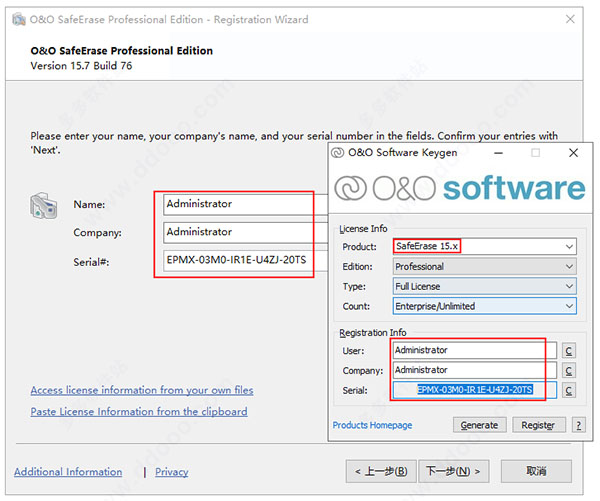Click the Company field in Keygen
This screenshot has width=600, height=501.
(x=474, y=370)
